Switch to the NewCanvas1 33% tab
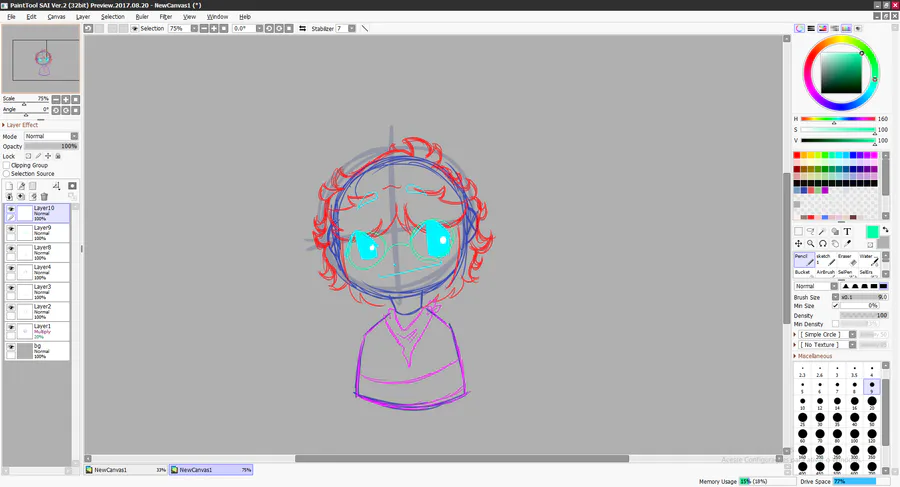This screenshot has width=900, height=487. pos(126,470)
